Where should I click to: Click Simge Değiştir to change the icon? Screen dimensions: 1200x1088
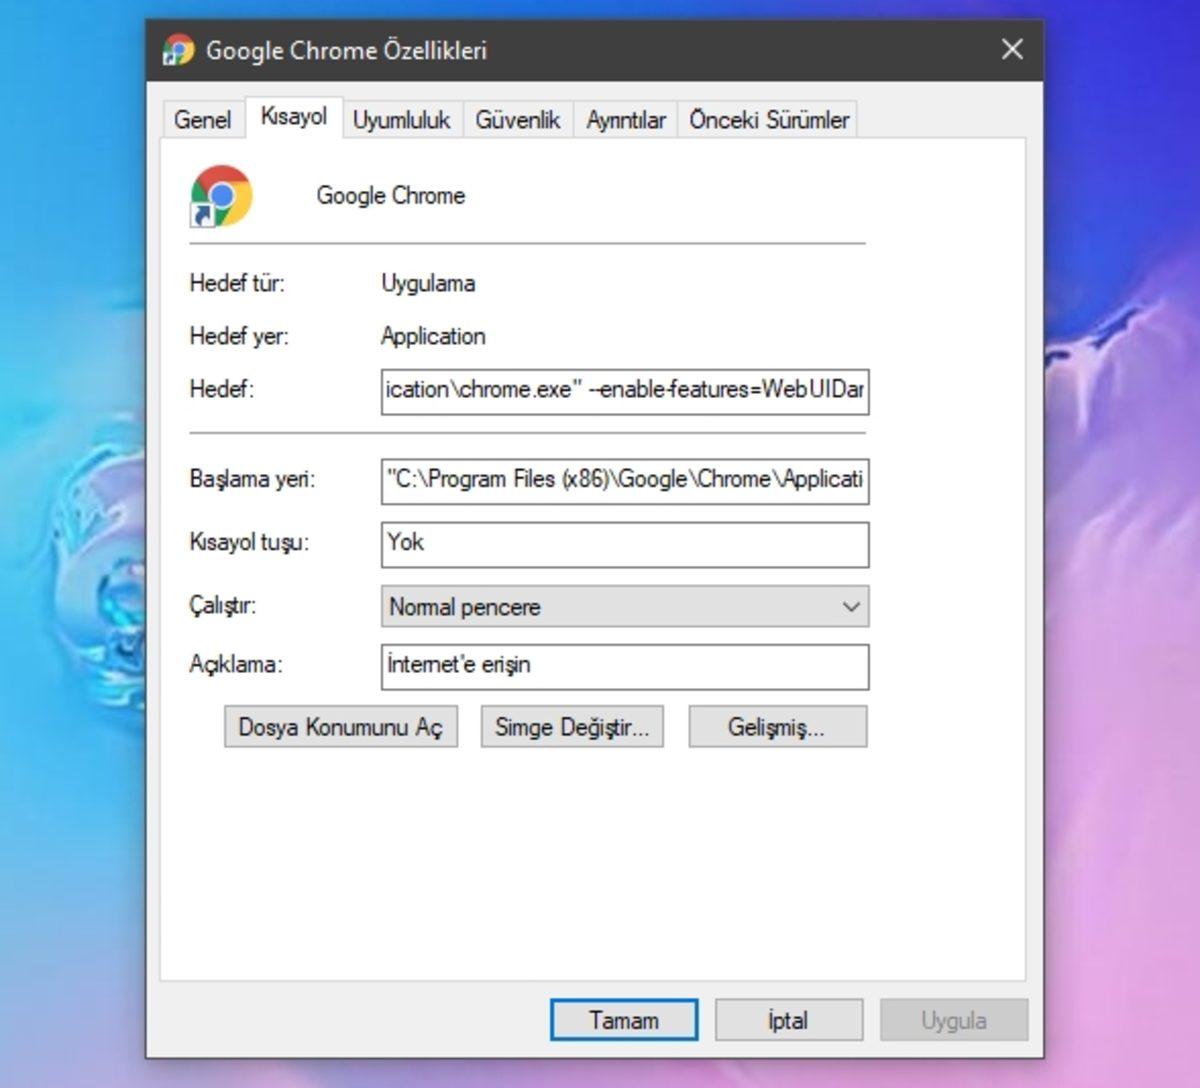[571, 727]
